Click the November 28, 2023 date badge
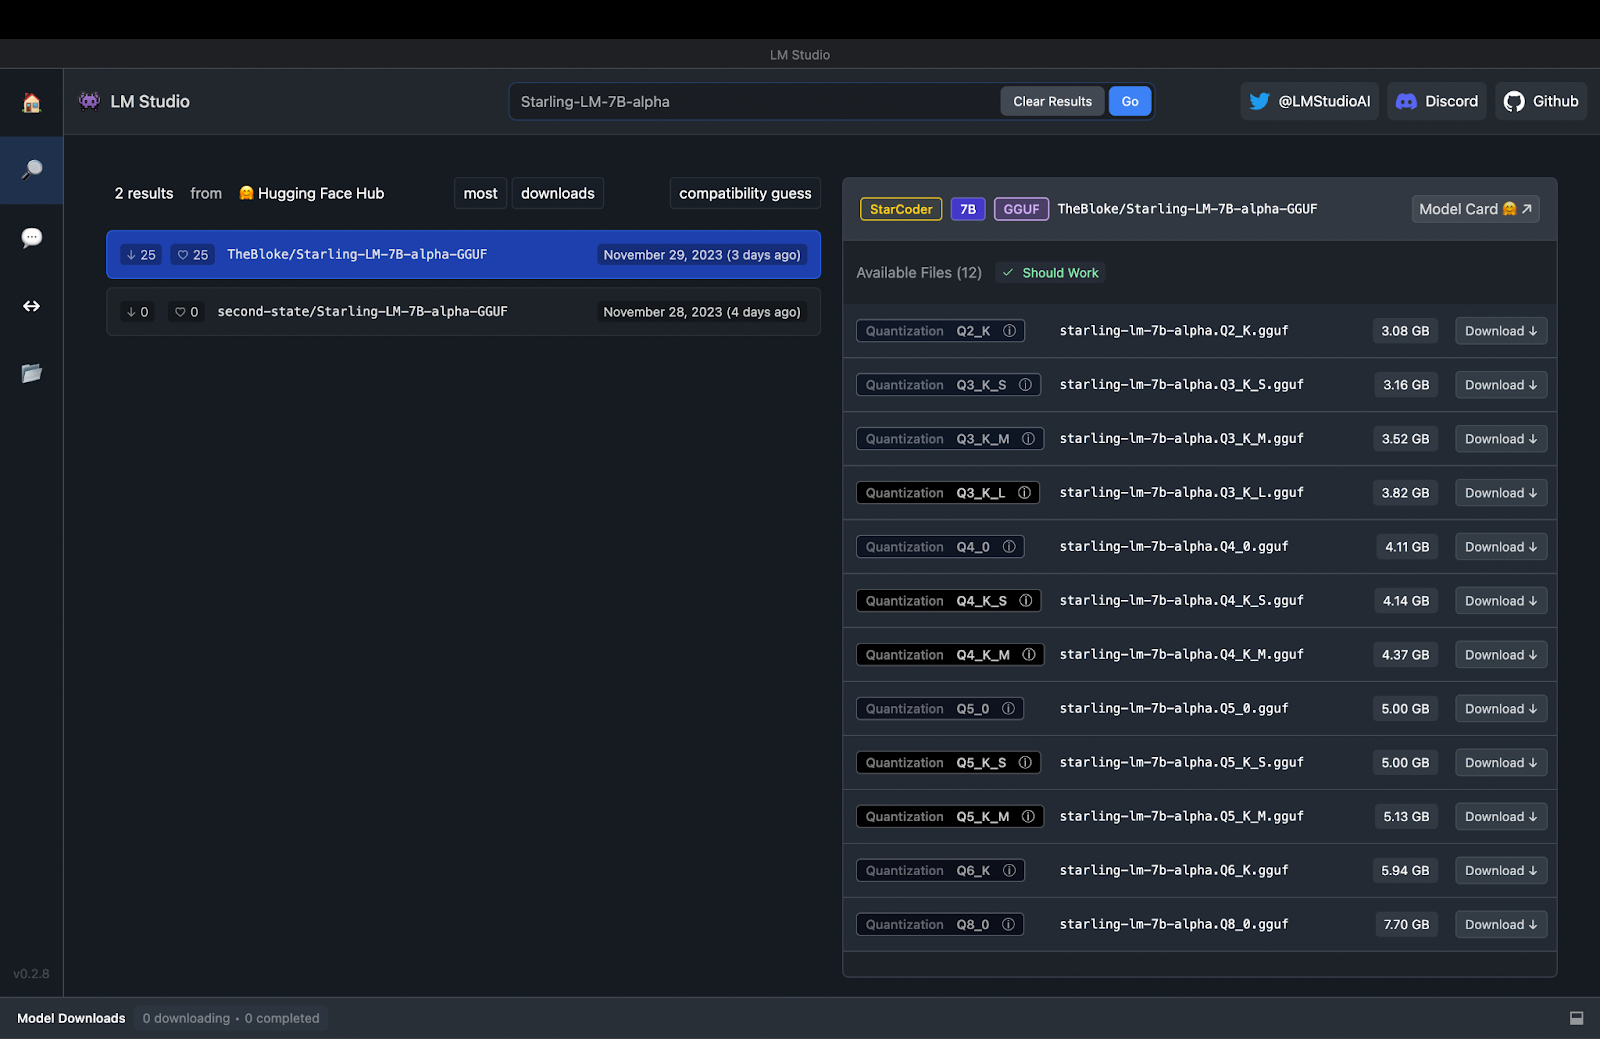Screen dimensions: 1600x1039 pyautogui.click(x=702, y=312)
